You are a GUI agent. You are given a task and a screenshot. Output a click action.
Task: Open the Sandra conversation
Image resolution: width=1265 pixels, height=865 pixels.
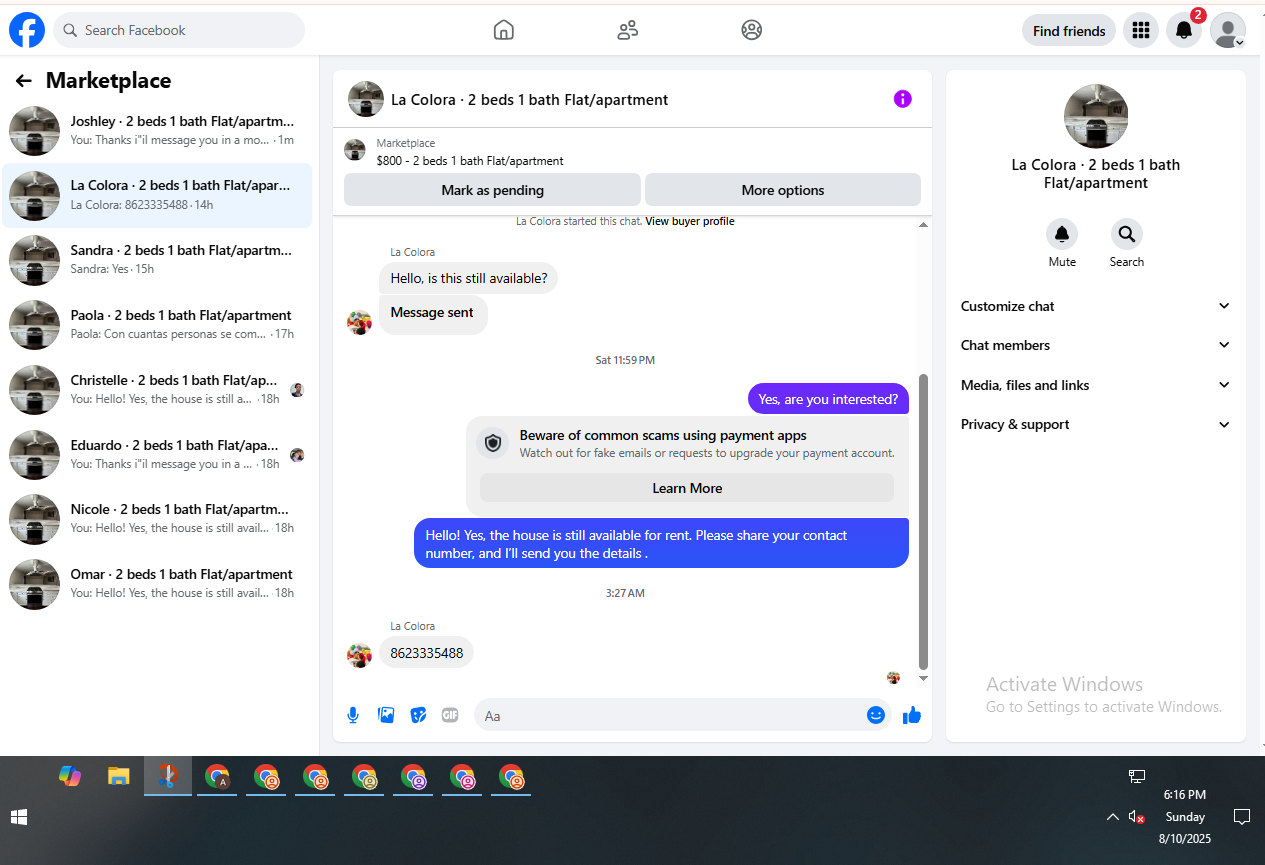click(157, 260)
